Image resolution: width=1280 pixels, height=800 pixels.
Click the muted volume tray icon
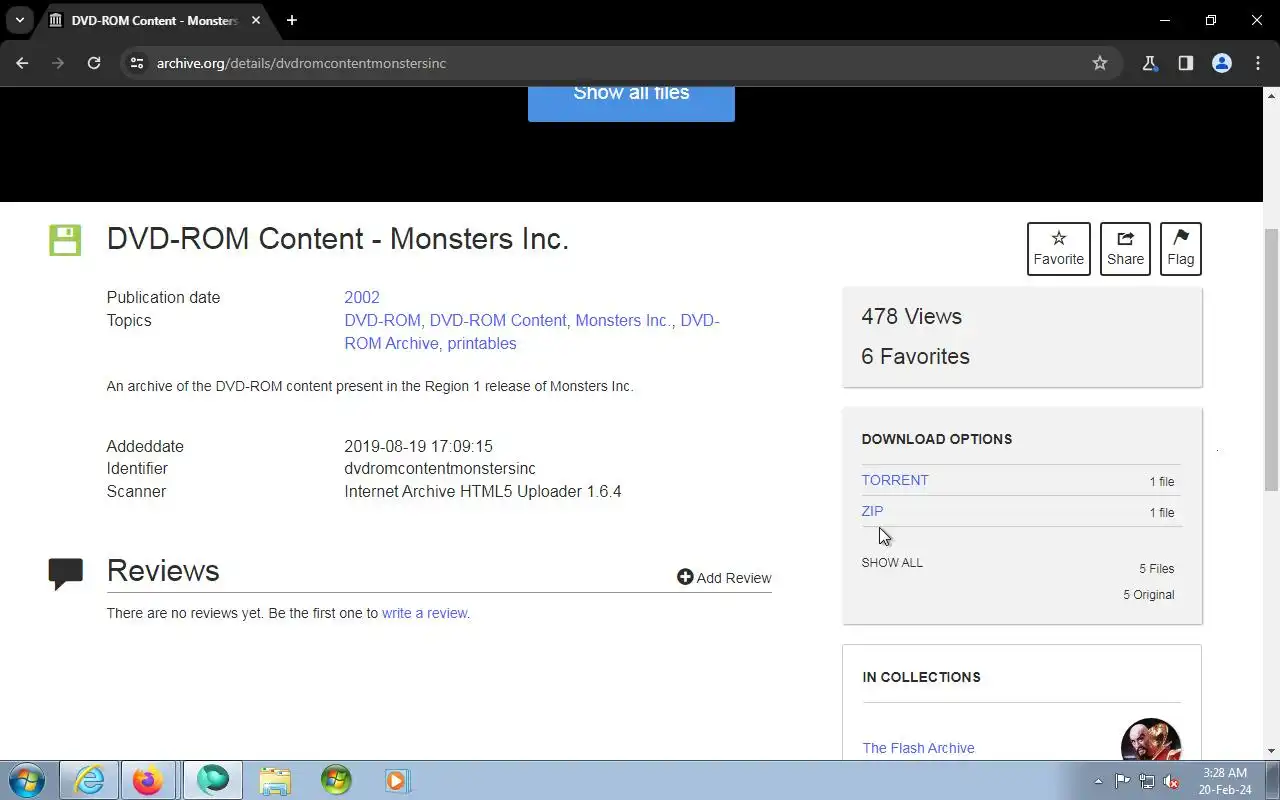1171,781
